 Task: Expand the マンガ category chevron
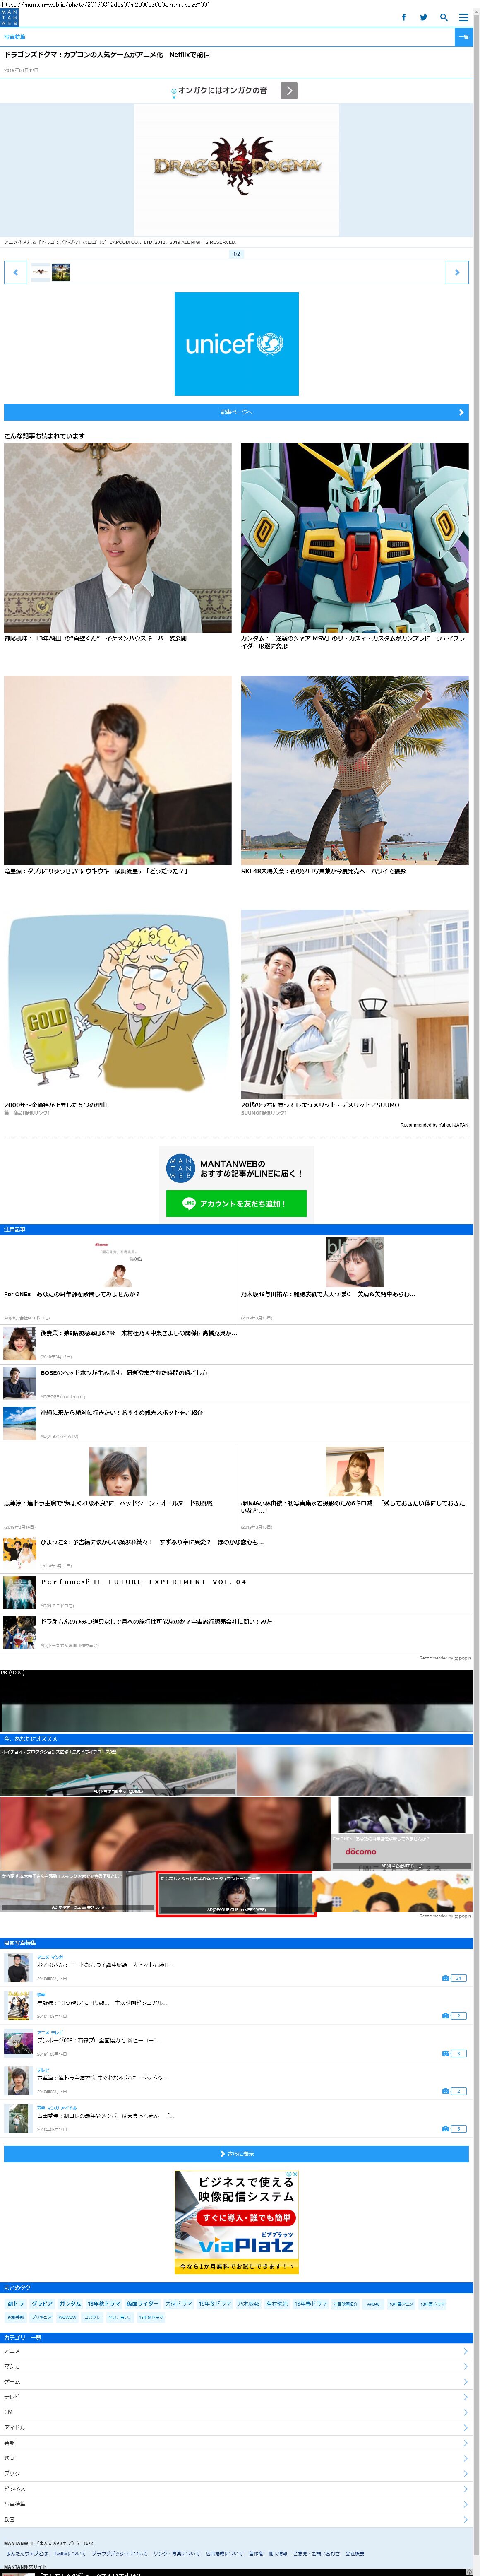pyautogui.click(x=466, y=2366)
